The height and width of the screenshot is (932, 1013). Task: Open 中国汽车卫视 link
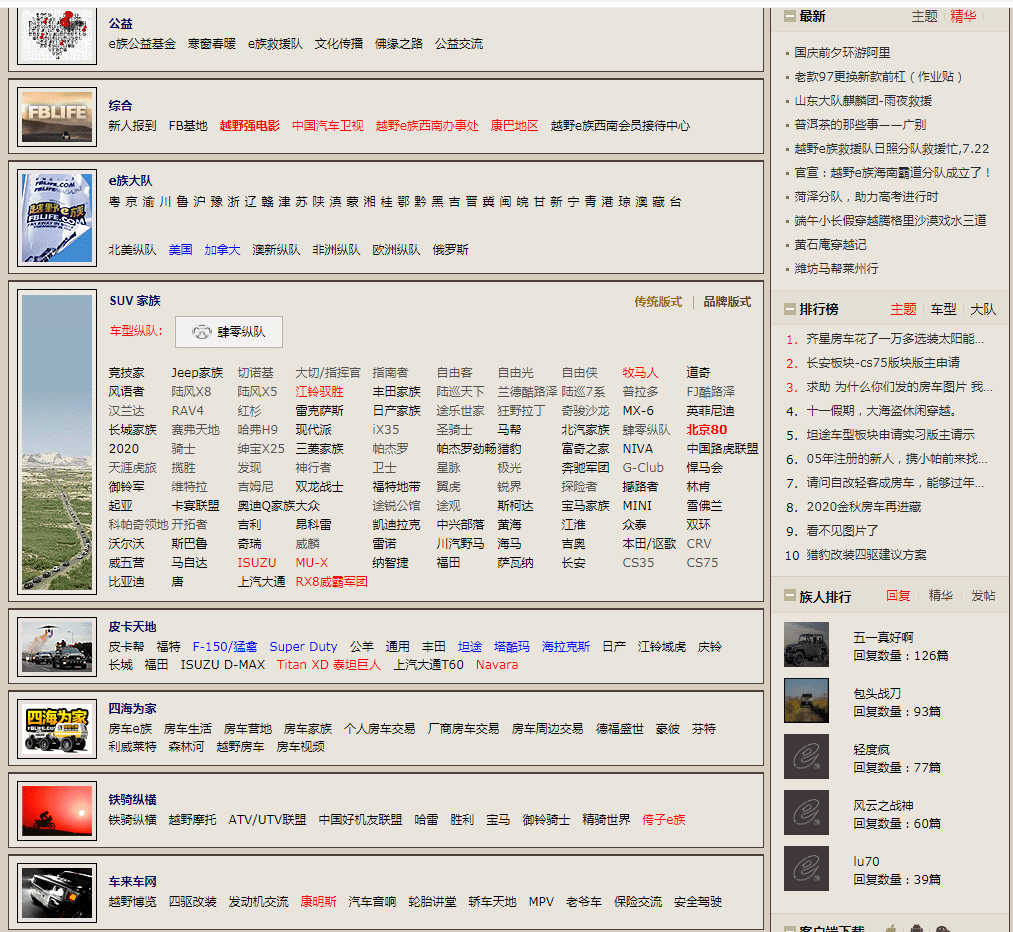coord(328,126)
